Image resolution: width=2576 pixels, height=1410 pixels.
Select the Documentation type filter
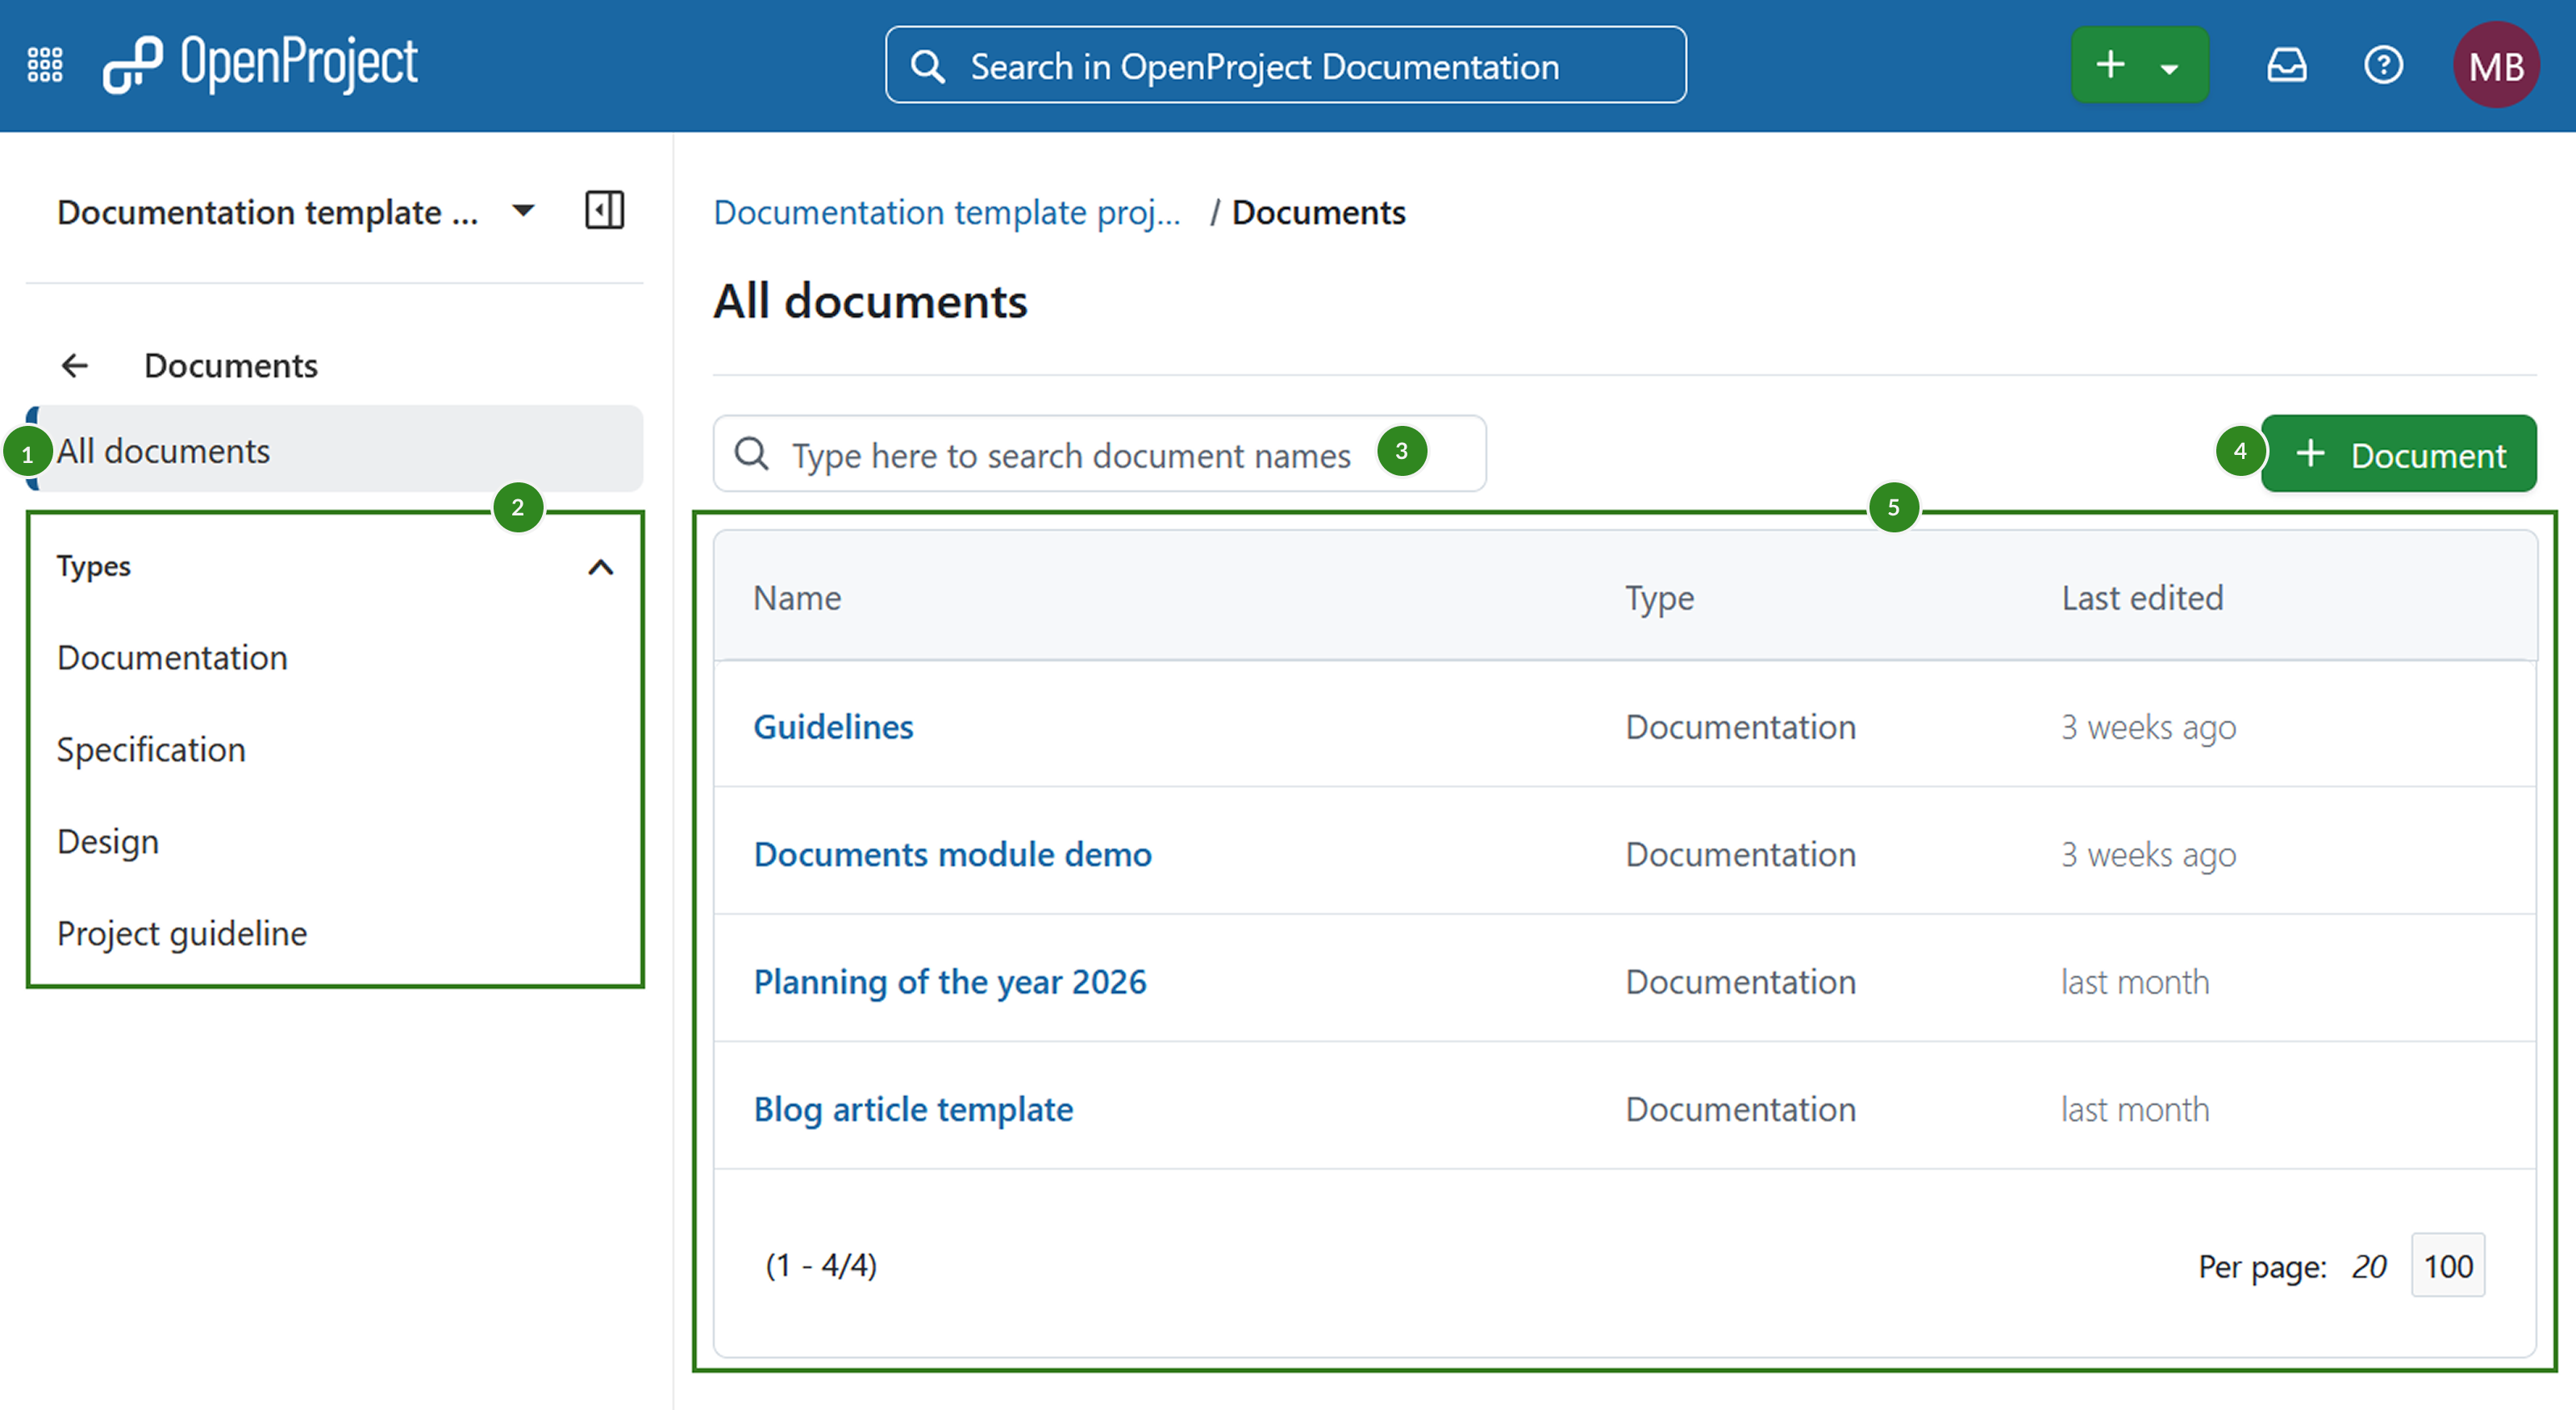pos(171,657)
